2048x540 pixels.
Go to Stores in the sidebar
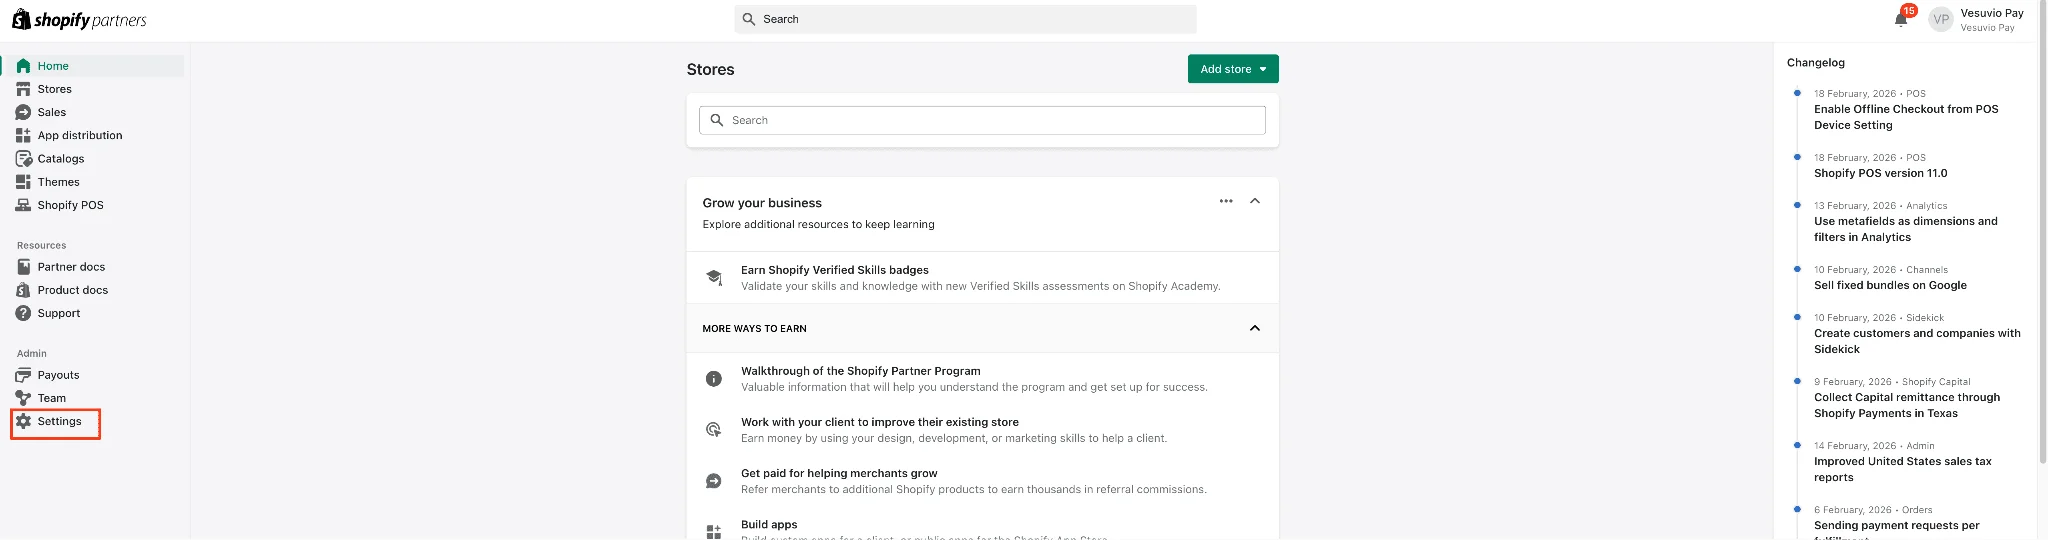[54, 89]
